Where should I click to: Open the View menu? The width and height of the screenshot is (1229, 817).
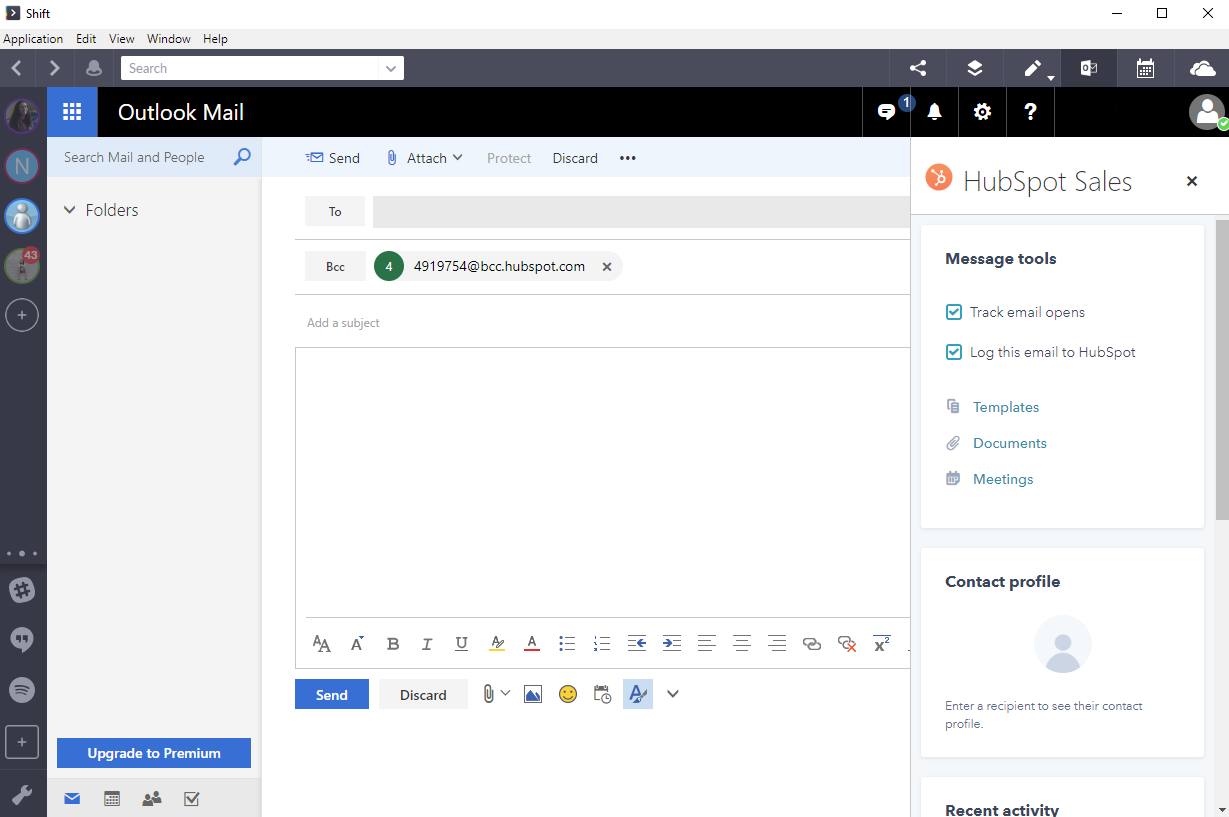coord(122,39)
